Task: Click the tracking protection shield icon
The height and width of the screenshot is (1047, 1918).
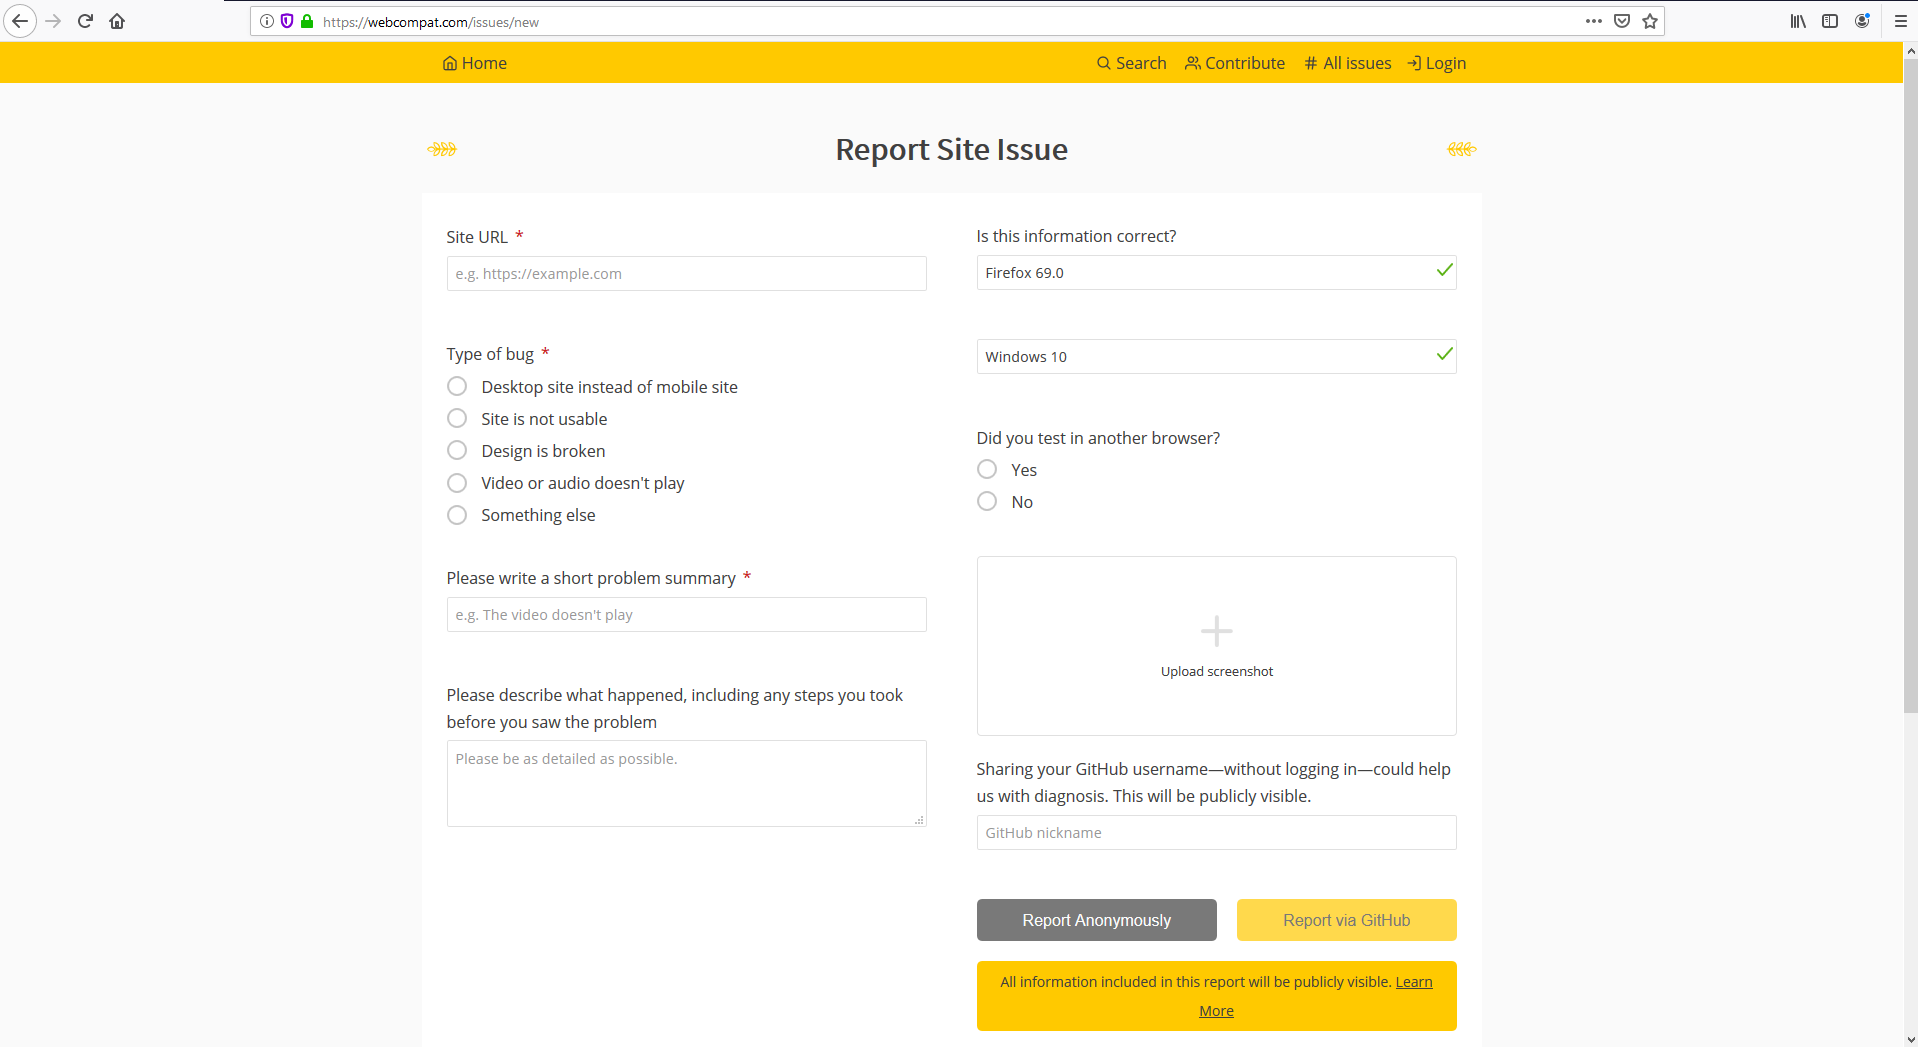Action: [x=287, y=21]
